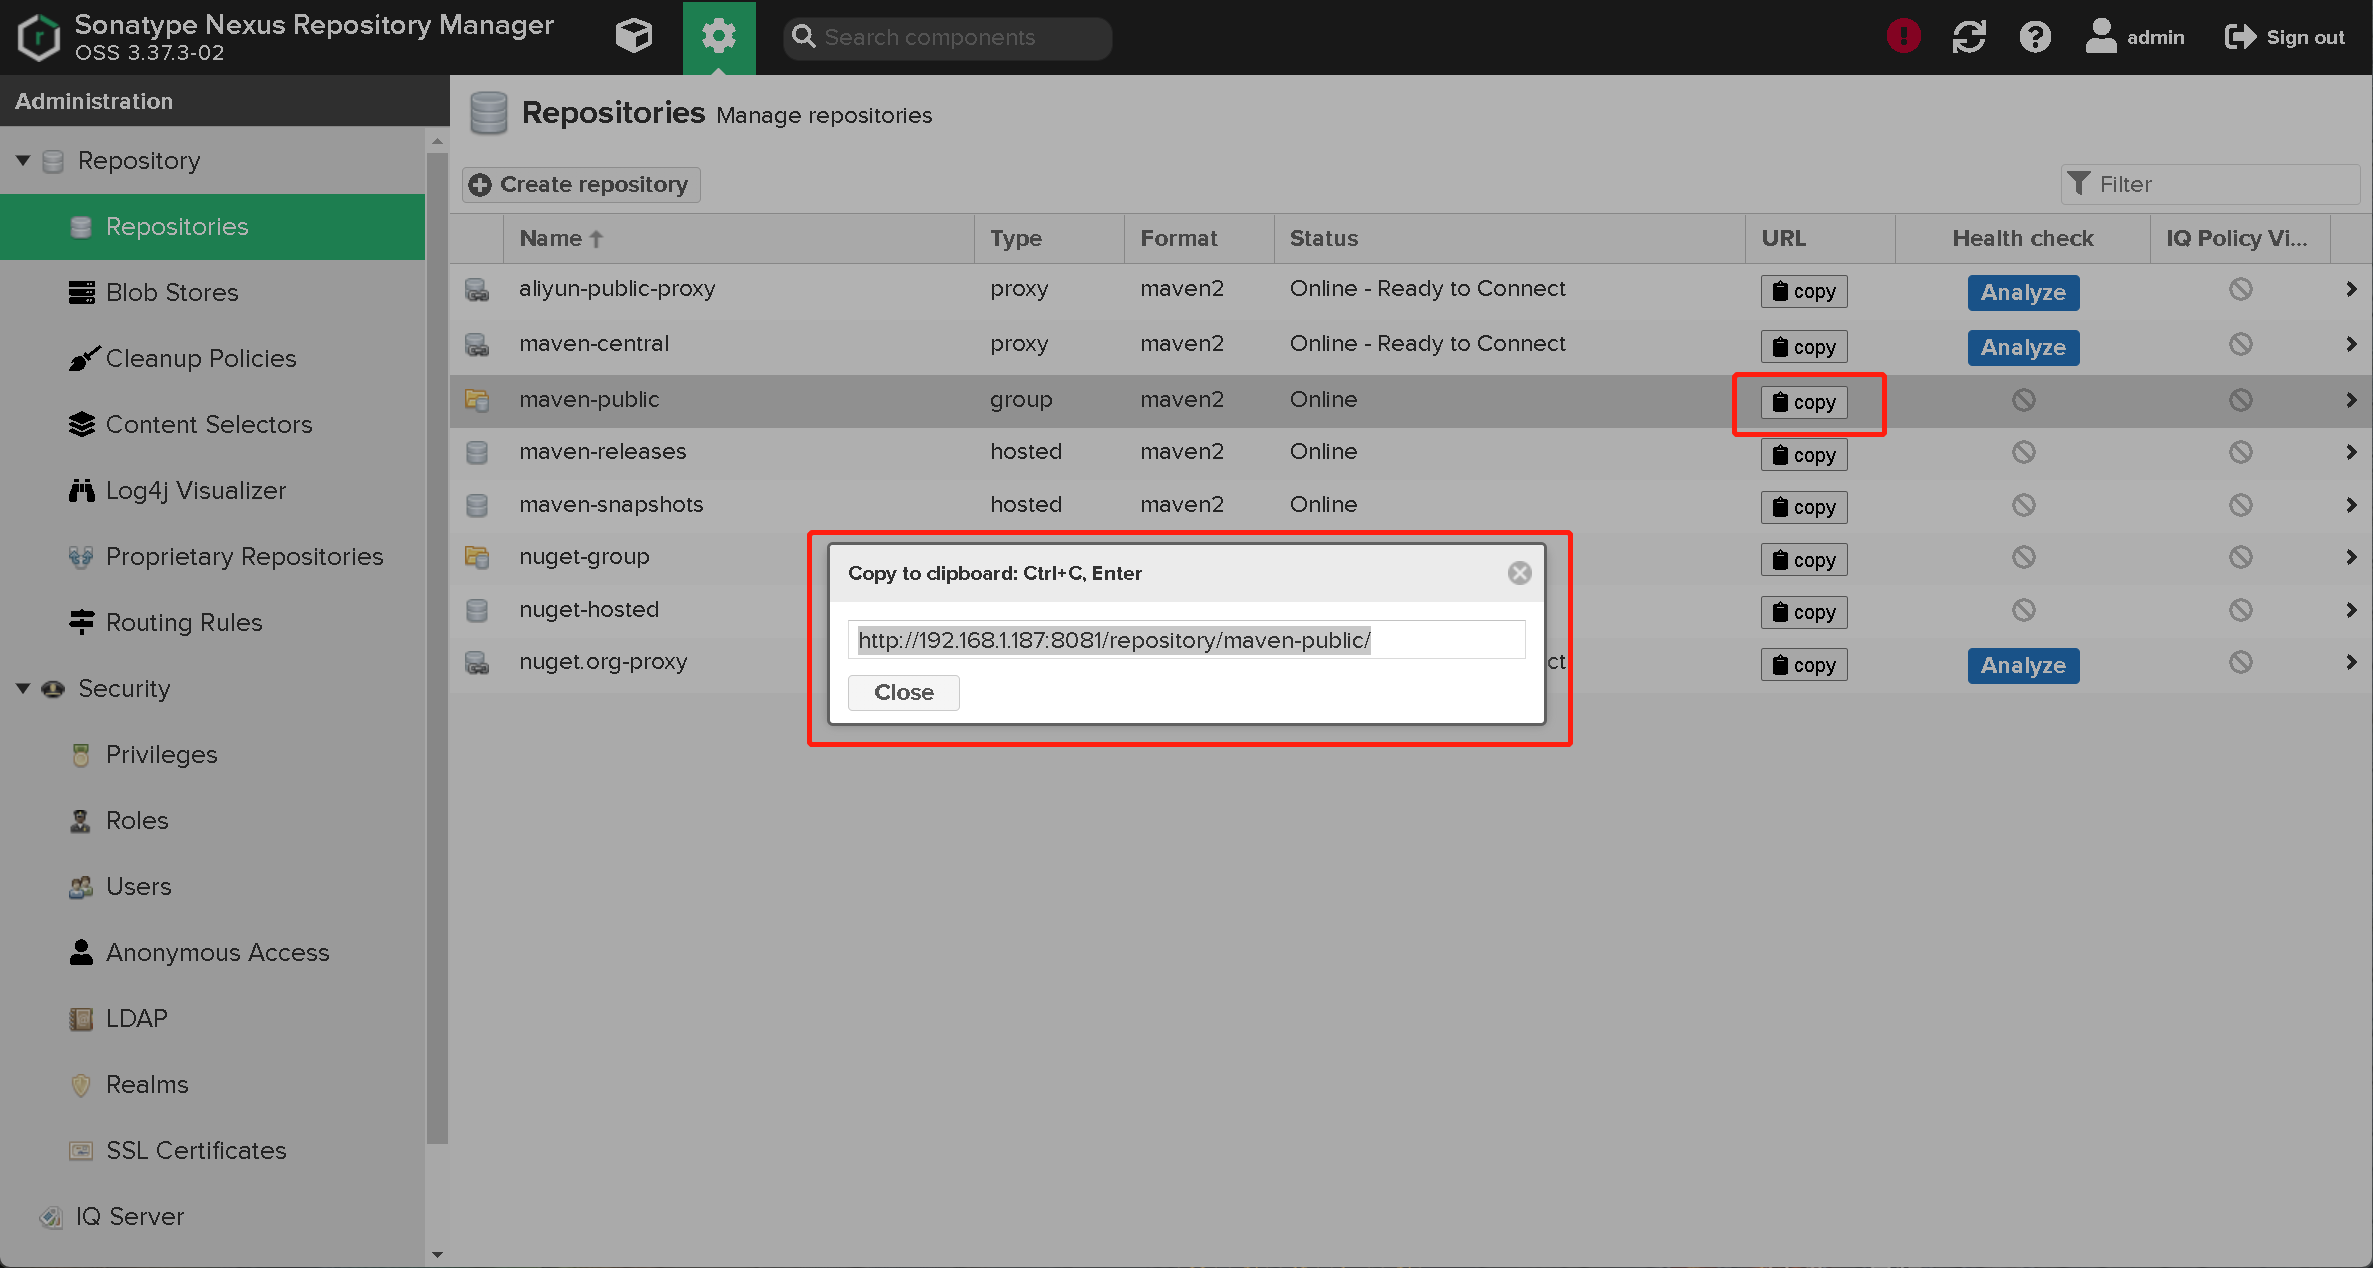Collapse the Repository tree section

point(23,160)
